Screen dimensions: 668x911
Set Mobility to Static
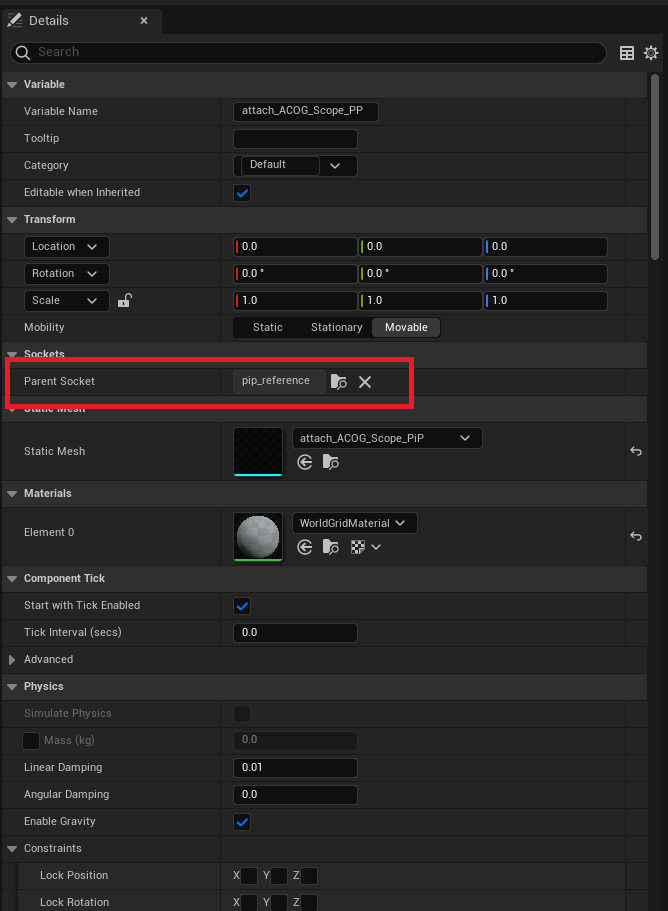click(267, 327)
